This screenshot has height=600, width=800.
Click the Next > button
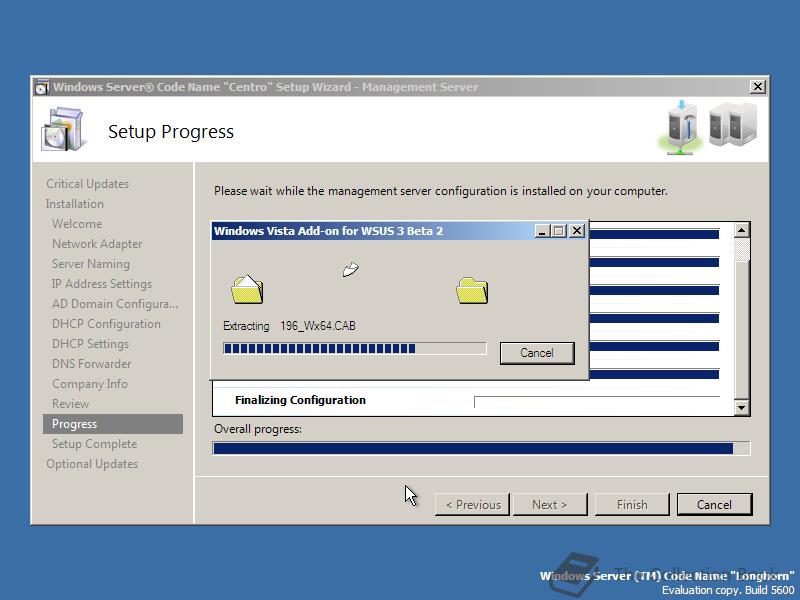tap(549, 505)
